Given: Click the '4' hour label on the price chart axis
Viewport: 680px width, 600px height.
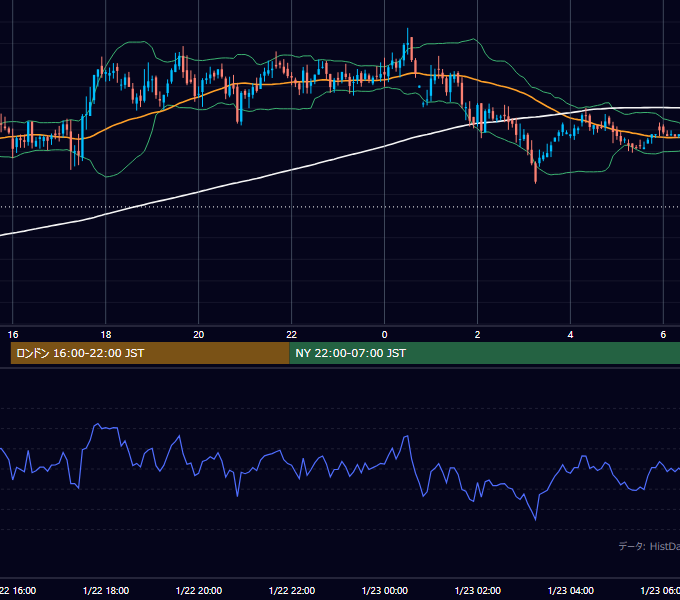Looking at the screenshot, I should pyautogui.click(x=570, y=335).
